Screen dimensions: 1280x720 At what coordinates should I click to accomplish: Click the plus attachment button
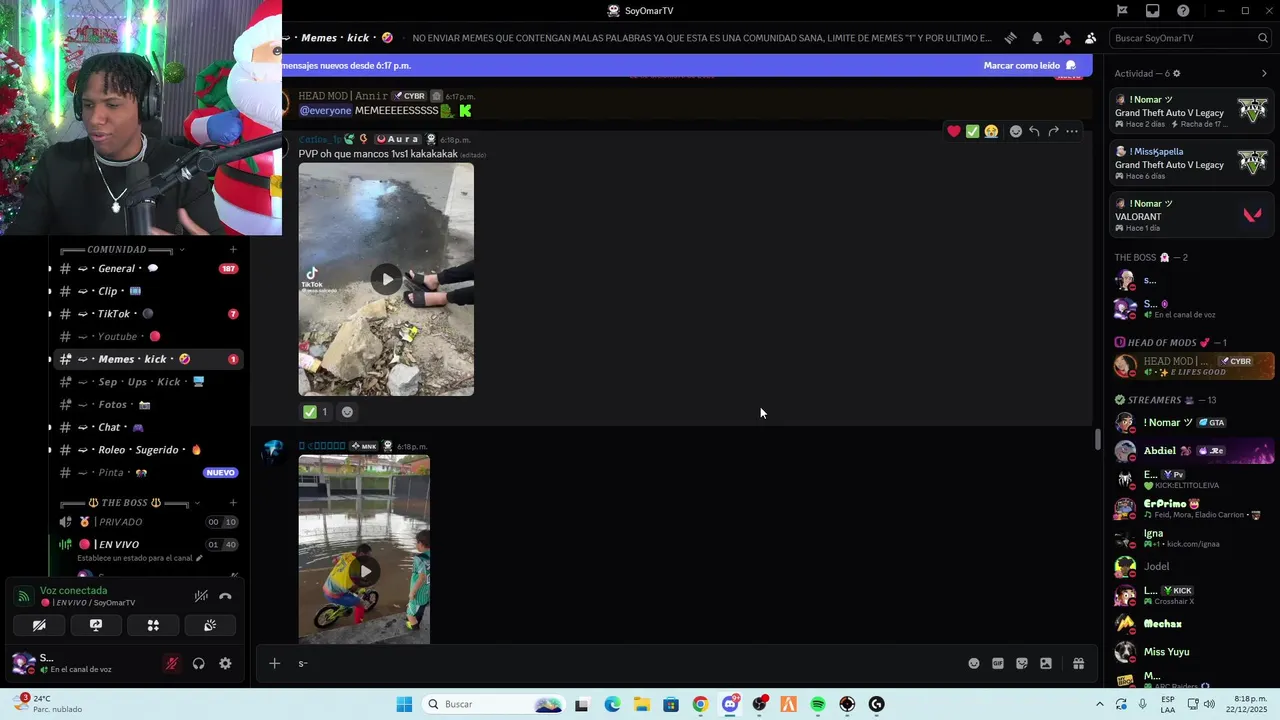click(x=274, y=663)
